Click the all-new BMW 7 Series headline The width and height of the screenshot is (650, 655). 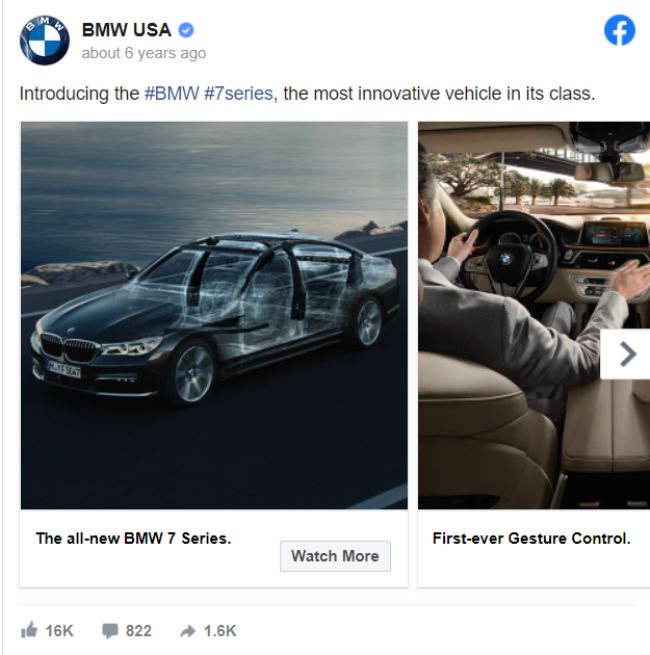click(x=133, y=538)
